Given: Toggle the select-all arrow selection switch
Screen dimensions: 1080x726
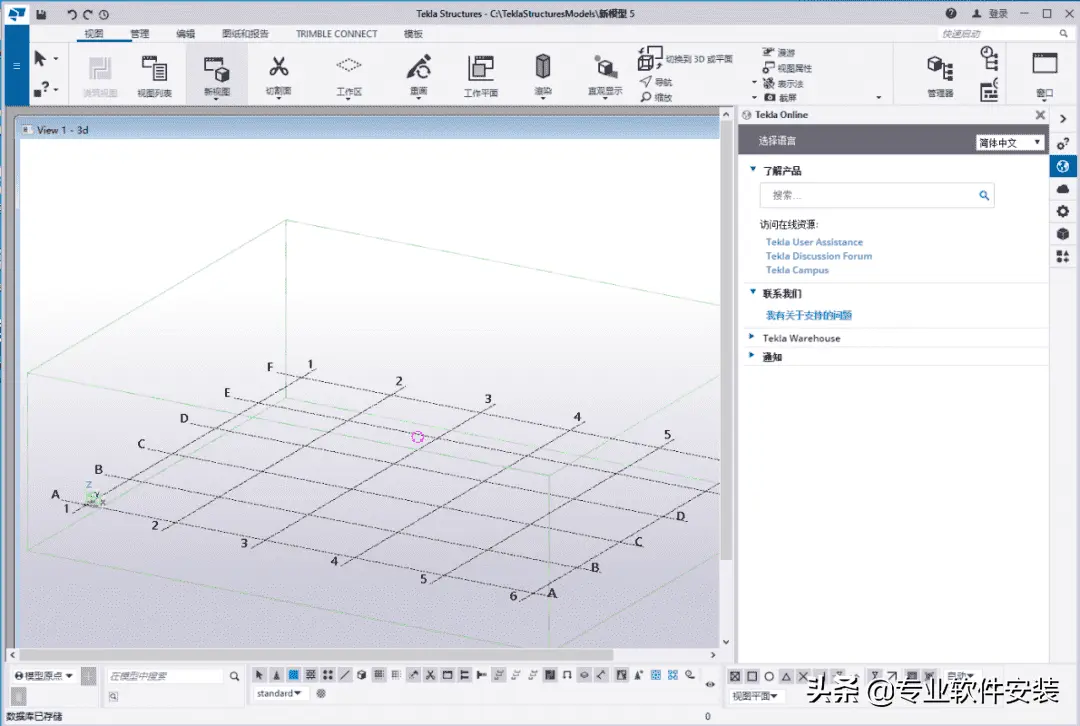Looking at the screenshot, I should pos(259,675).
